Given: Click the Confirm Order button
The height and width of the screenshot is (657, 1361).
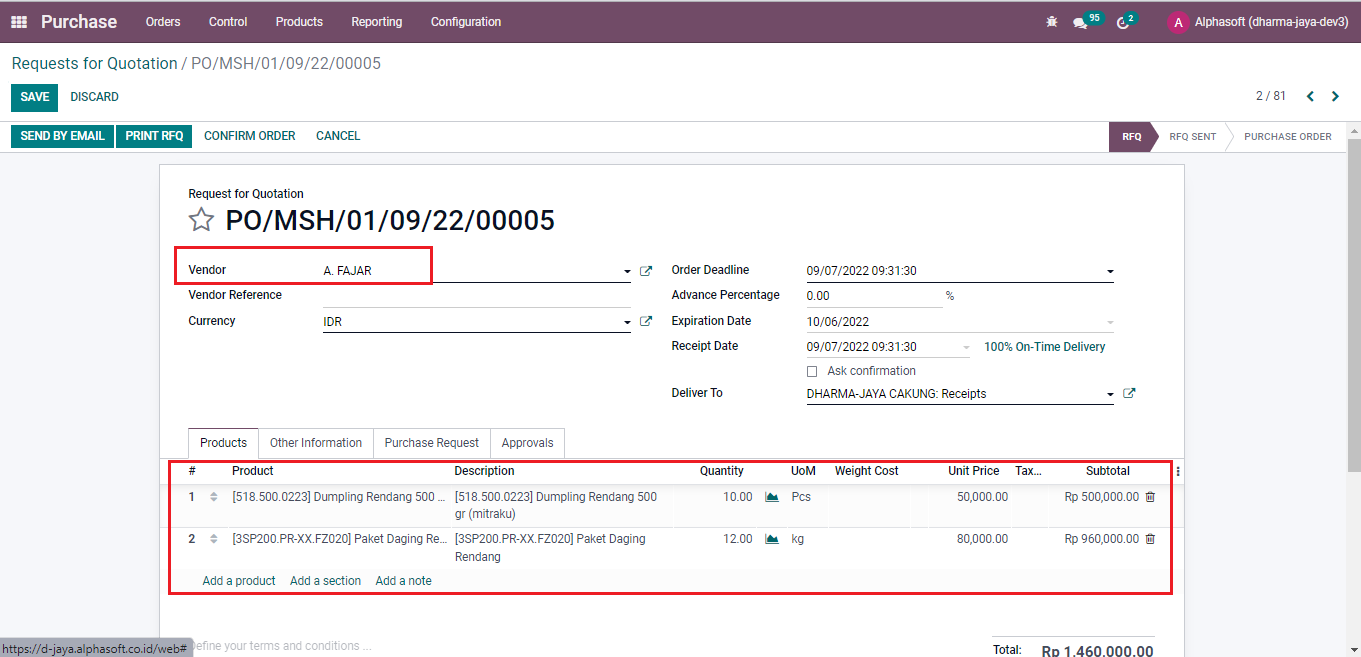Looking at the screenshot, I should pyautogui.click(x=249, y=136).
